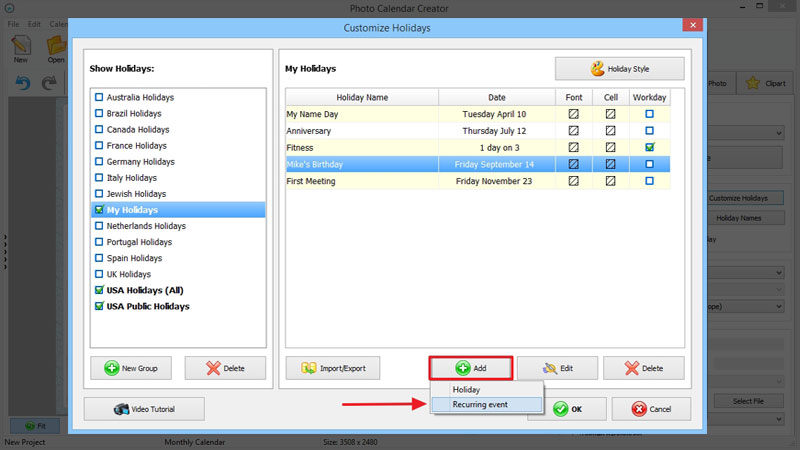Check Australia Holidays checkbox

tap(99, 97)
